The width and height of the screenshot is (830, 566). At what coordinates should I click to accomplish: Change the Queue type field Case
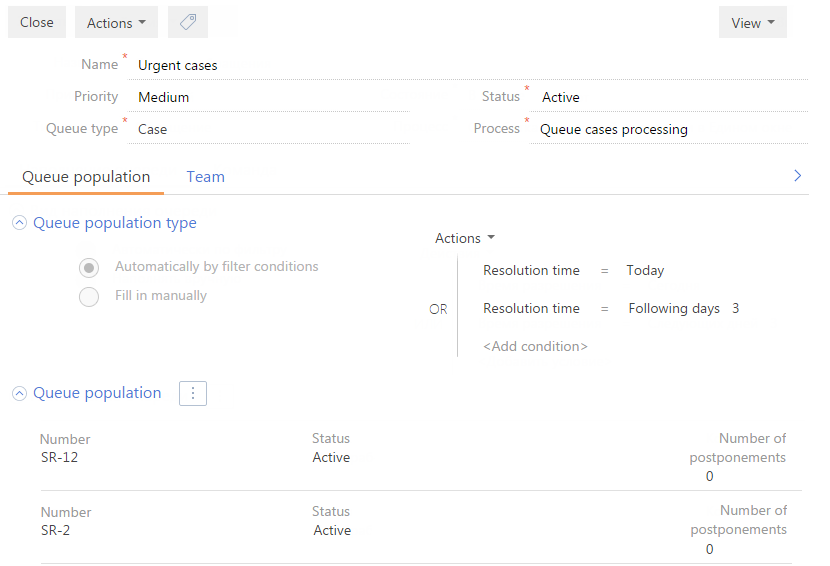269,129
